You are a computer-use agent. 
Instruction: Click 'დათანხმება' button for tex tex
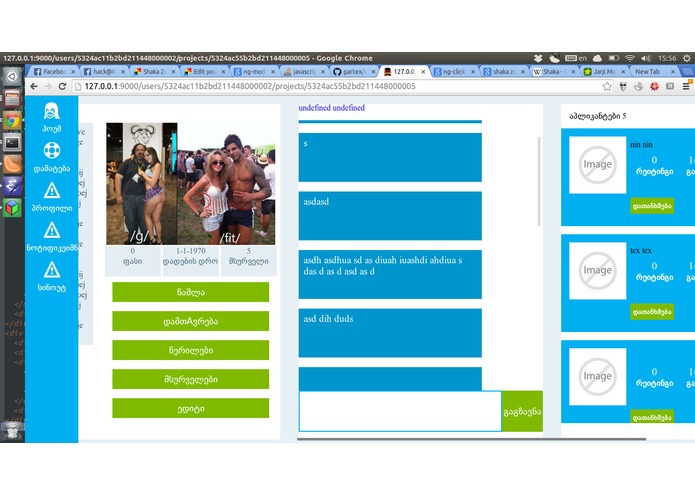click(x=652, y=312)
